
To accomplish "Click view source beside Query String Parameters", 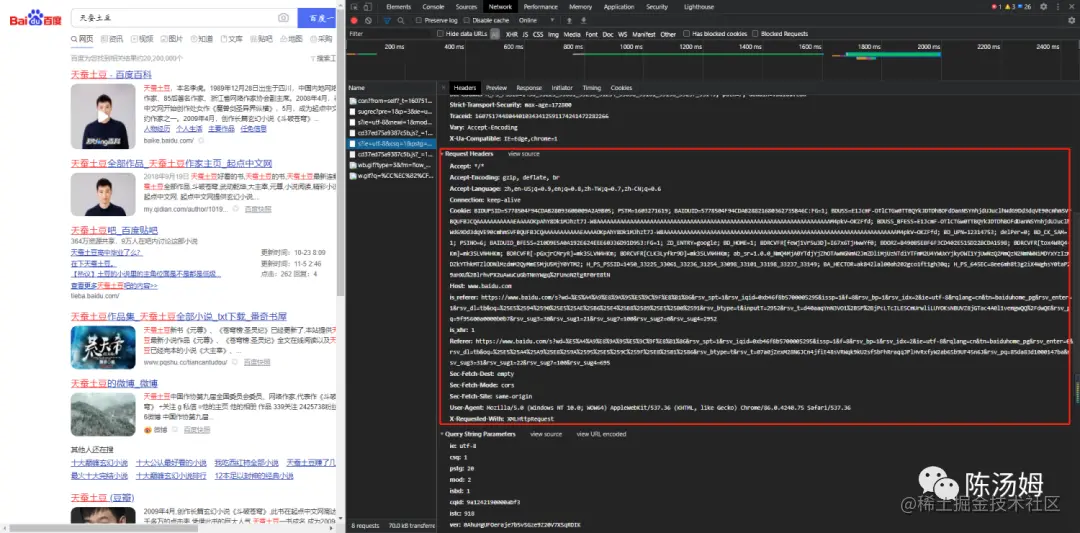I will coord(546,435).
